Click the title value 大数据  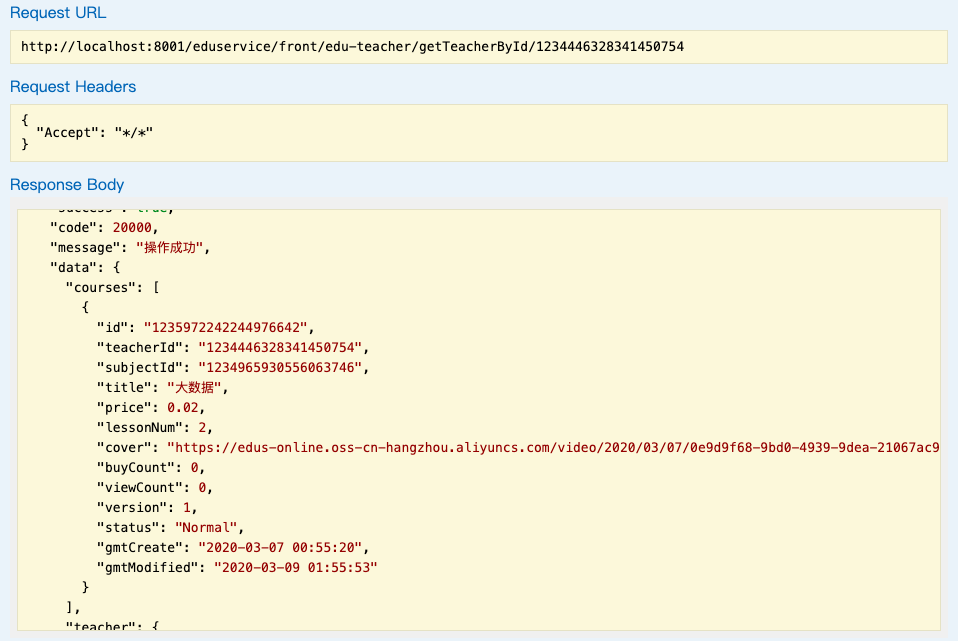pos(197,388)
